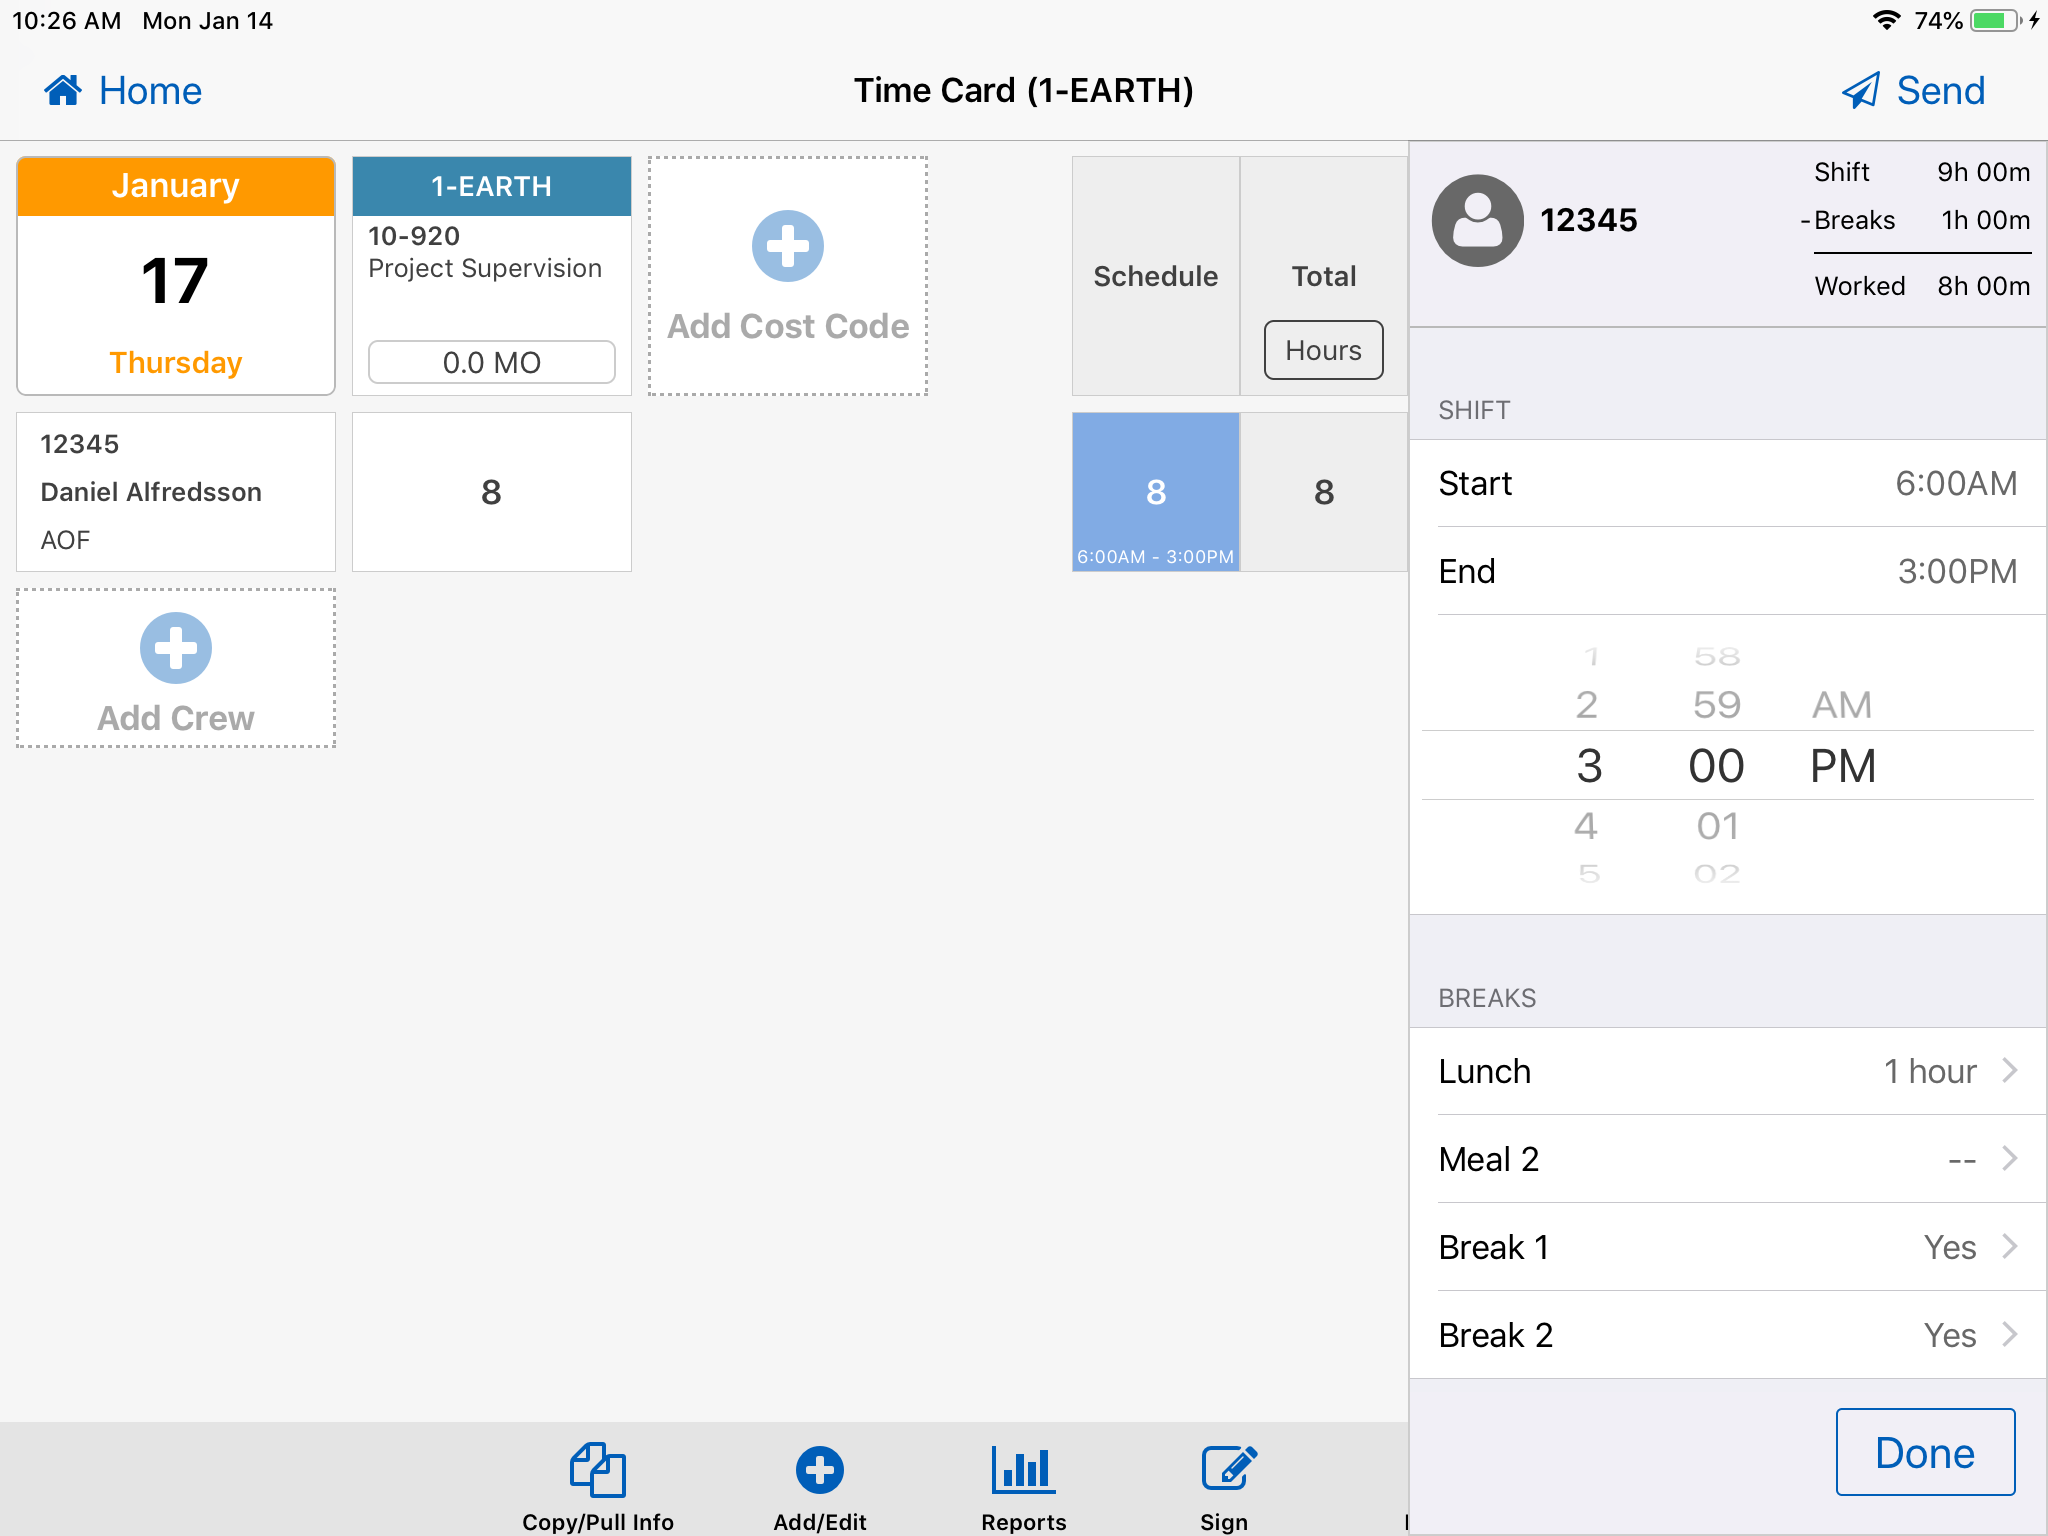Open the Break 2 setting row
Image resolution: width=2048 pixels, height=1536 pixels.
1727,1335
